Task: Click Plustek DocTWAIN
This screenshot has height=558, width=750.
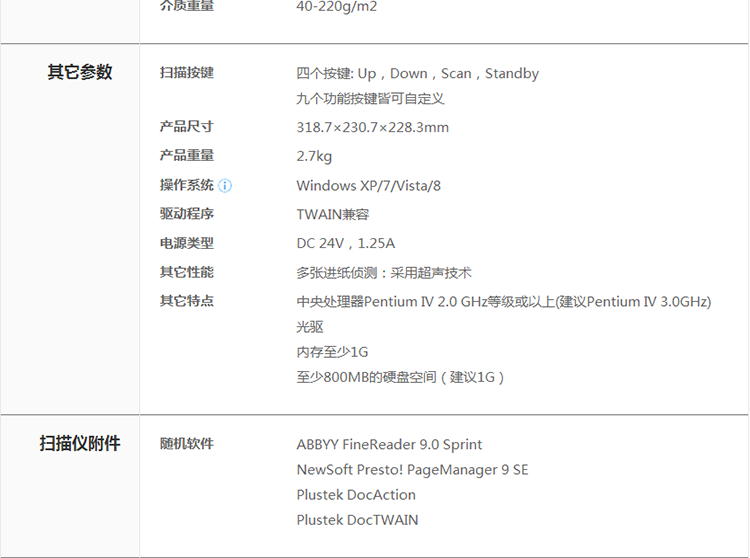Action: pos(357,520)
